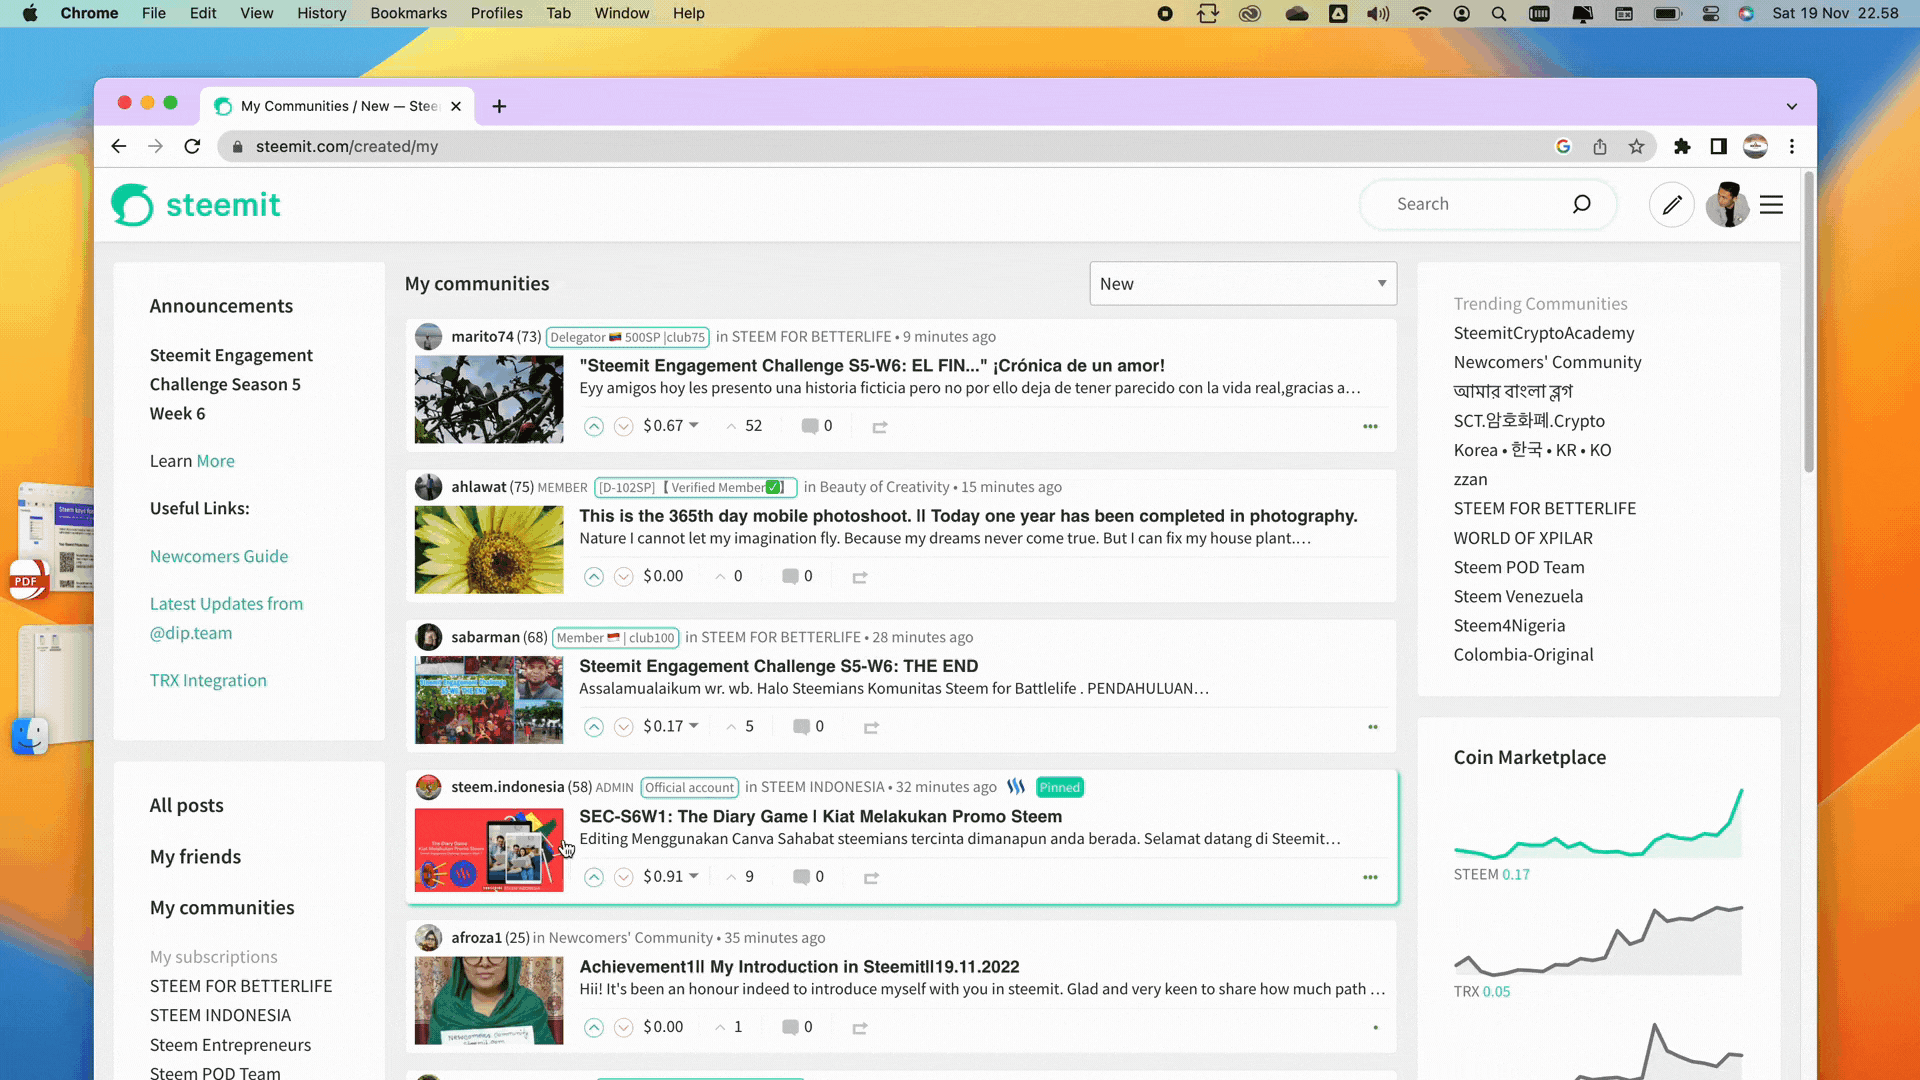Open macOS Control Center
This screenshot has width=1920, height=1080.
point(1710,13)
